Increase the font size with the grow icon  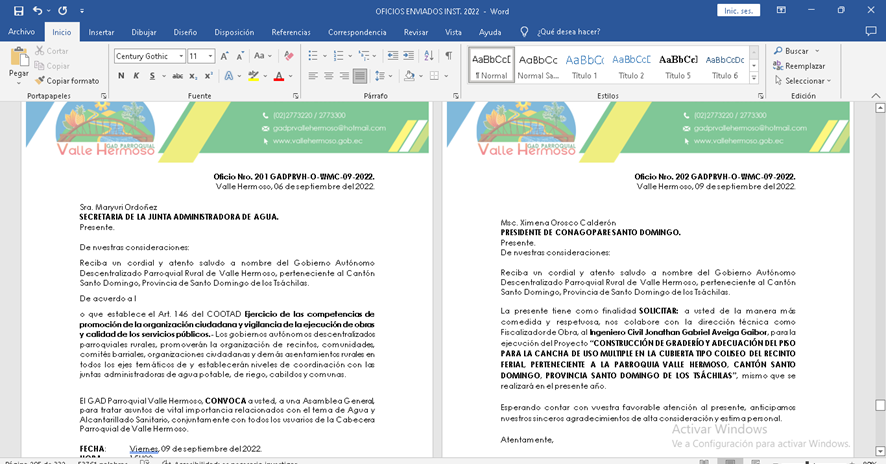click(226, 56)
